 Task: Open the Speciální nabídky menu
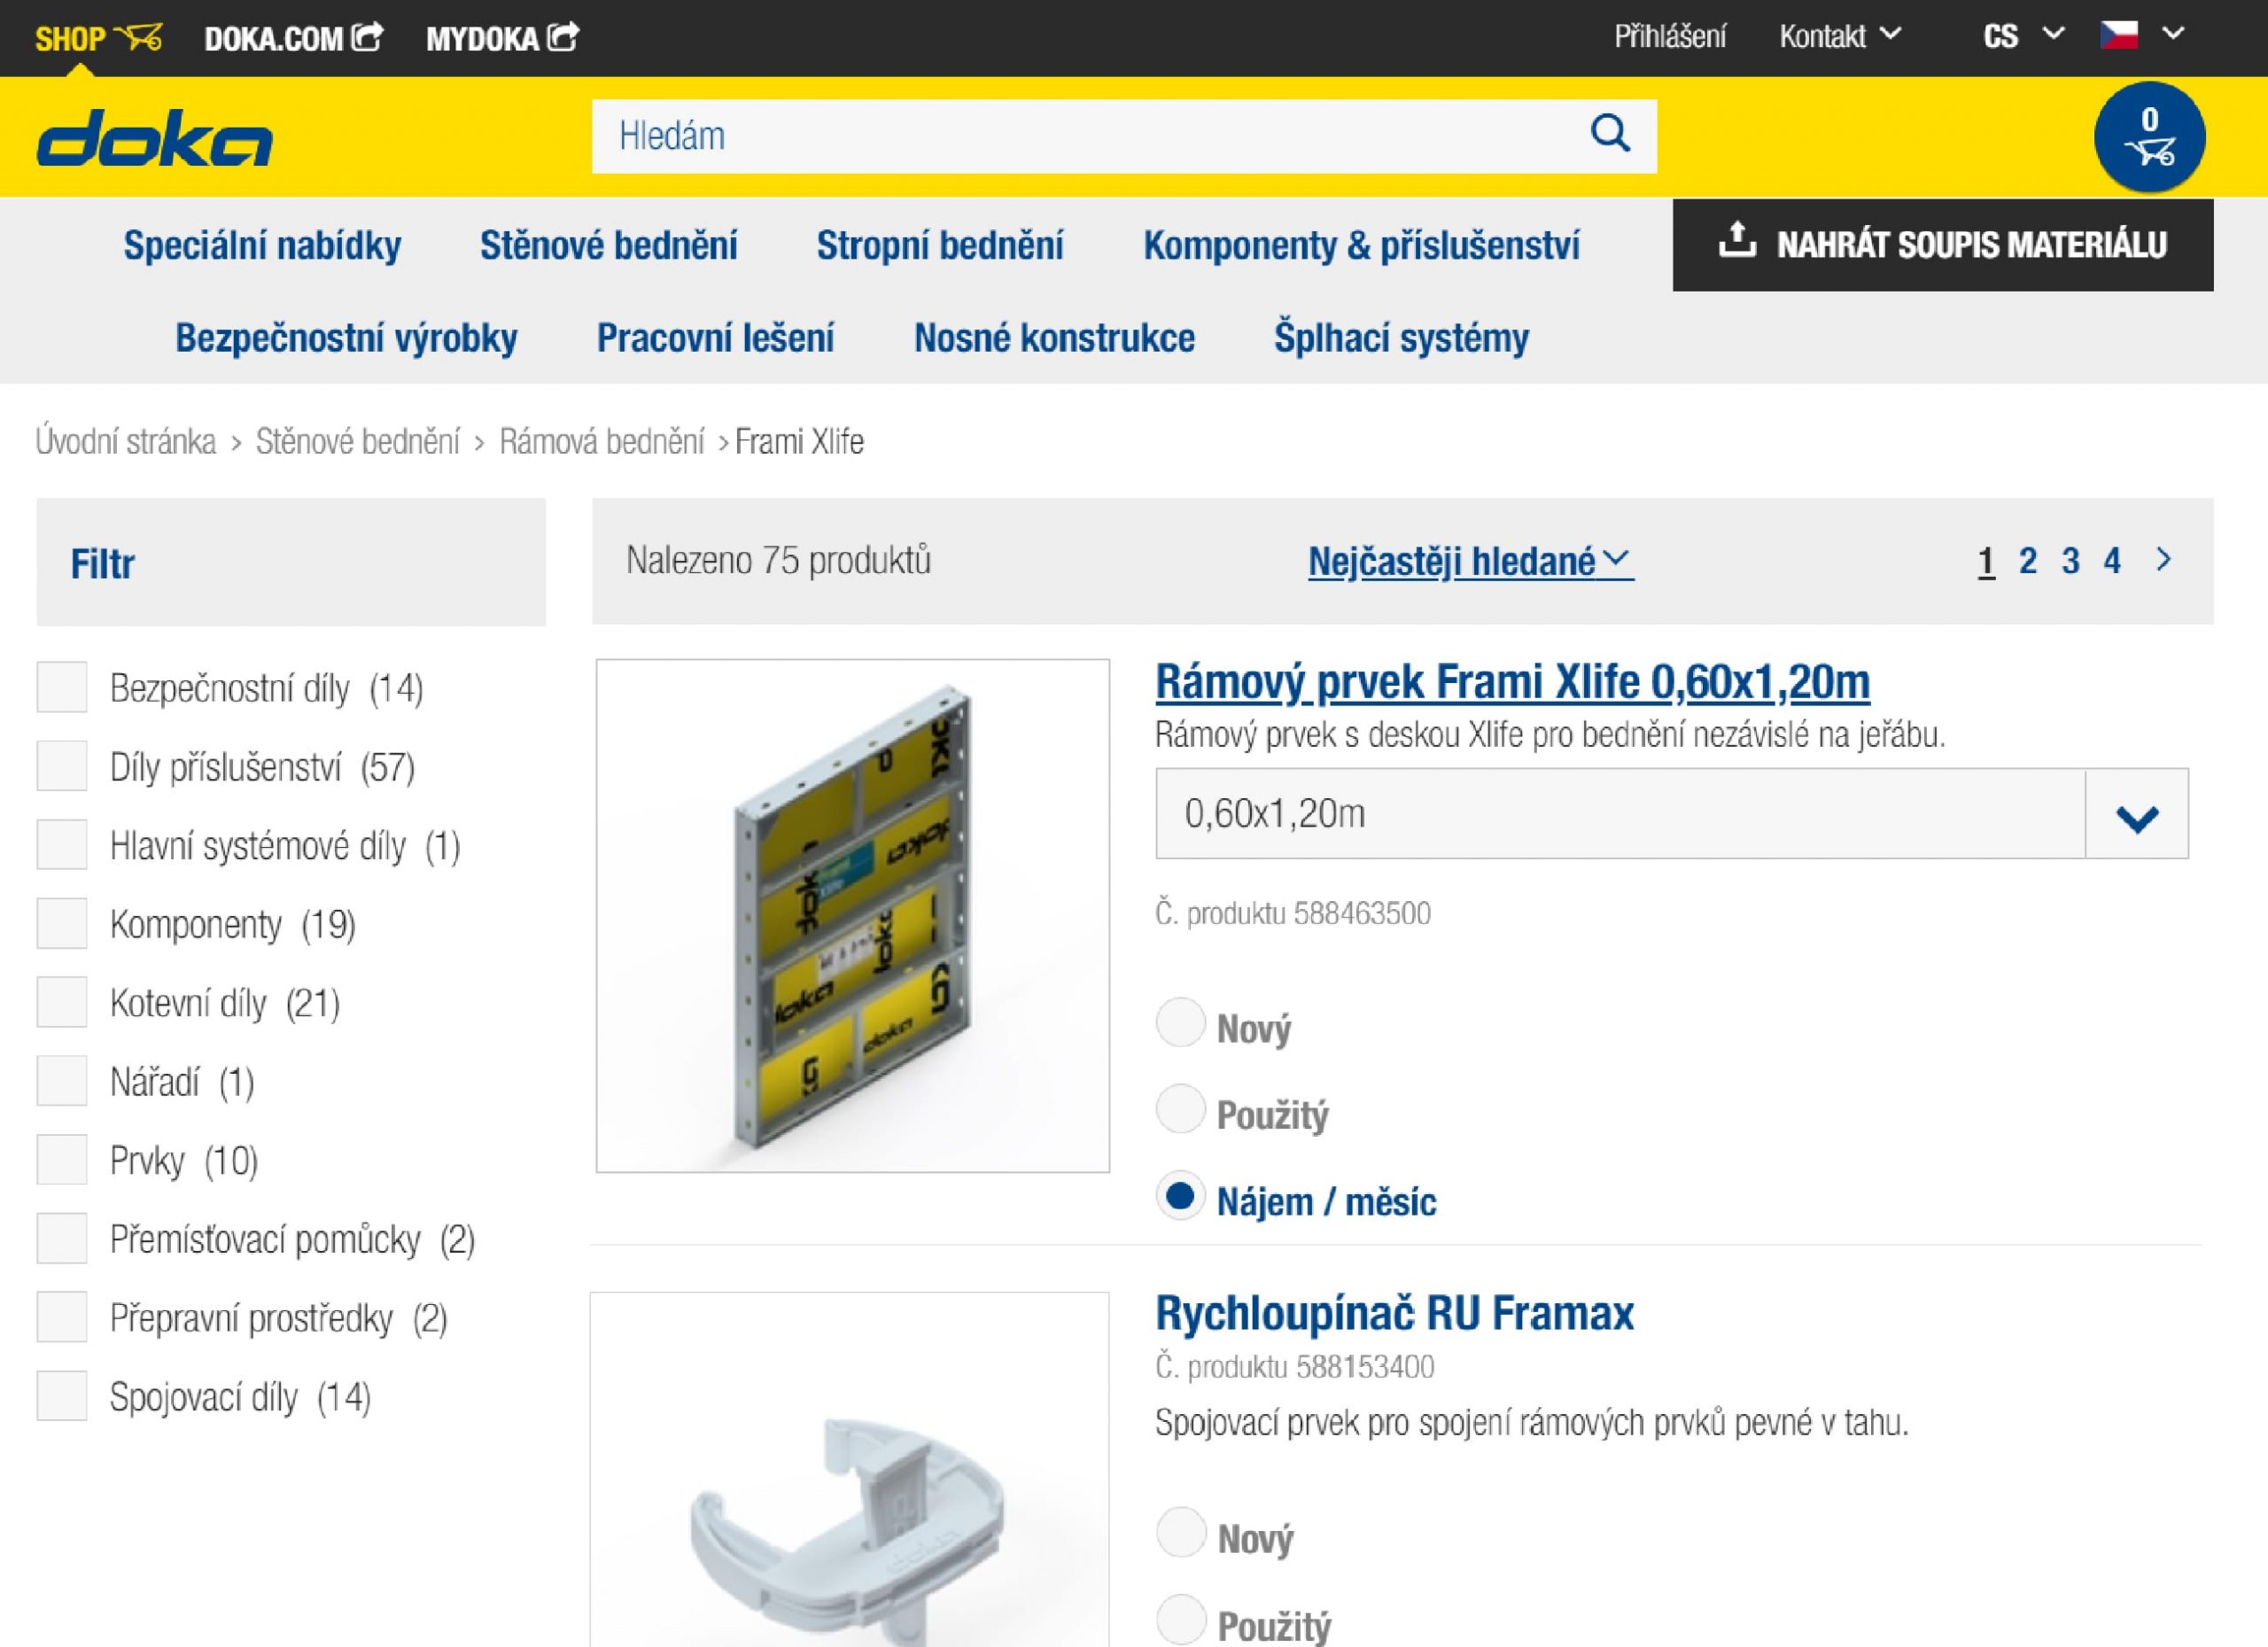click(x=262, y=245)
